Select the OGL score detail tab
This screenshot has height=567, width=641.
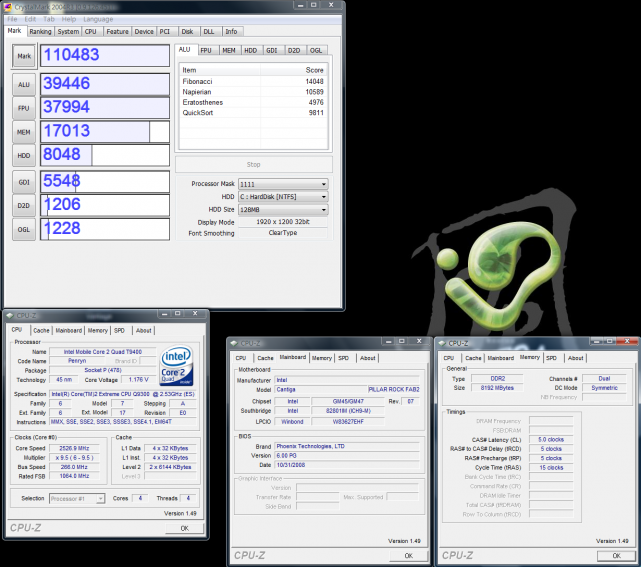point(316,50)
